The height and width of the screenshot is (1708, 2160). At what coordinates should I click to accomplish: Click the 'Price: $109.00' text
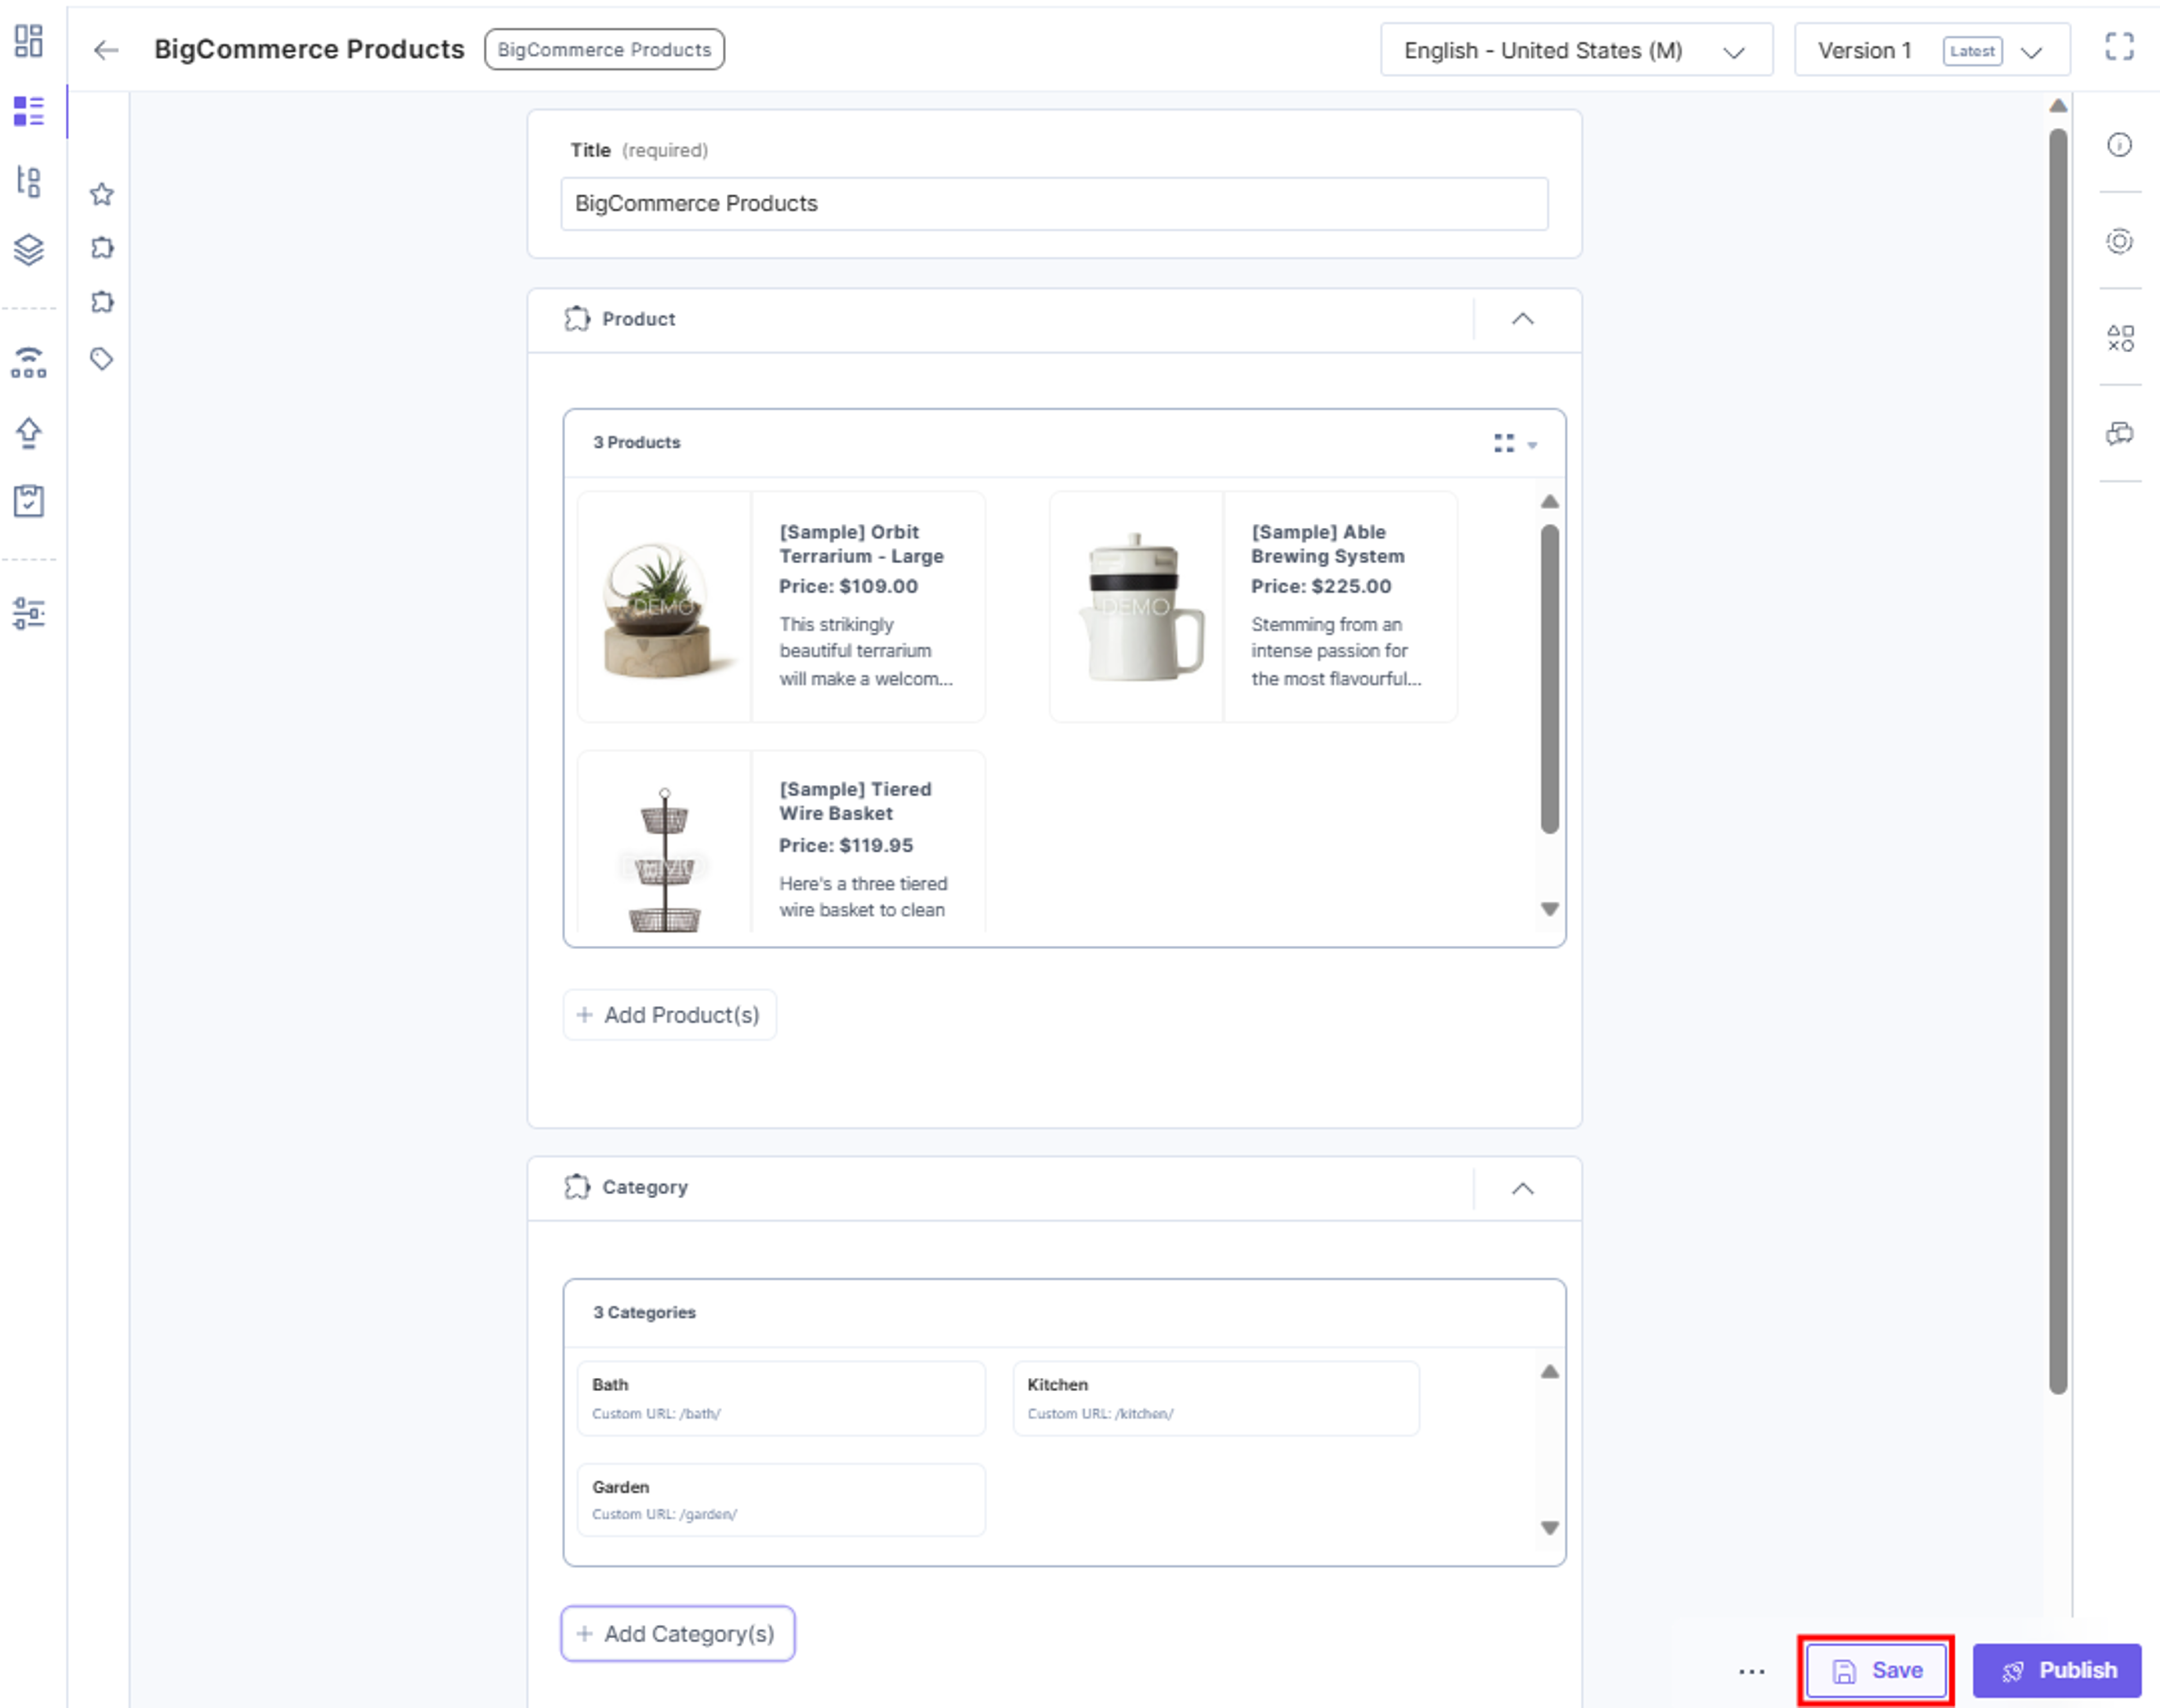[x=848, y=586]
